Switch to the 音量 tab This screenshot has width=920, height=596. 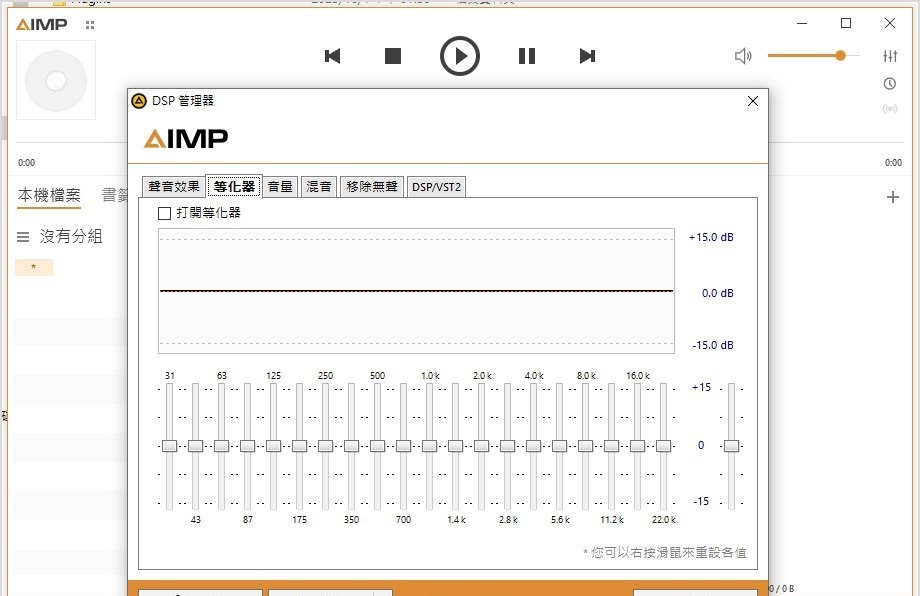tap(280, 186)
